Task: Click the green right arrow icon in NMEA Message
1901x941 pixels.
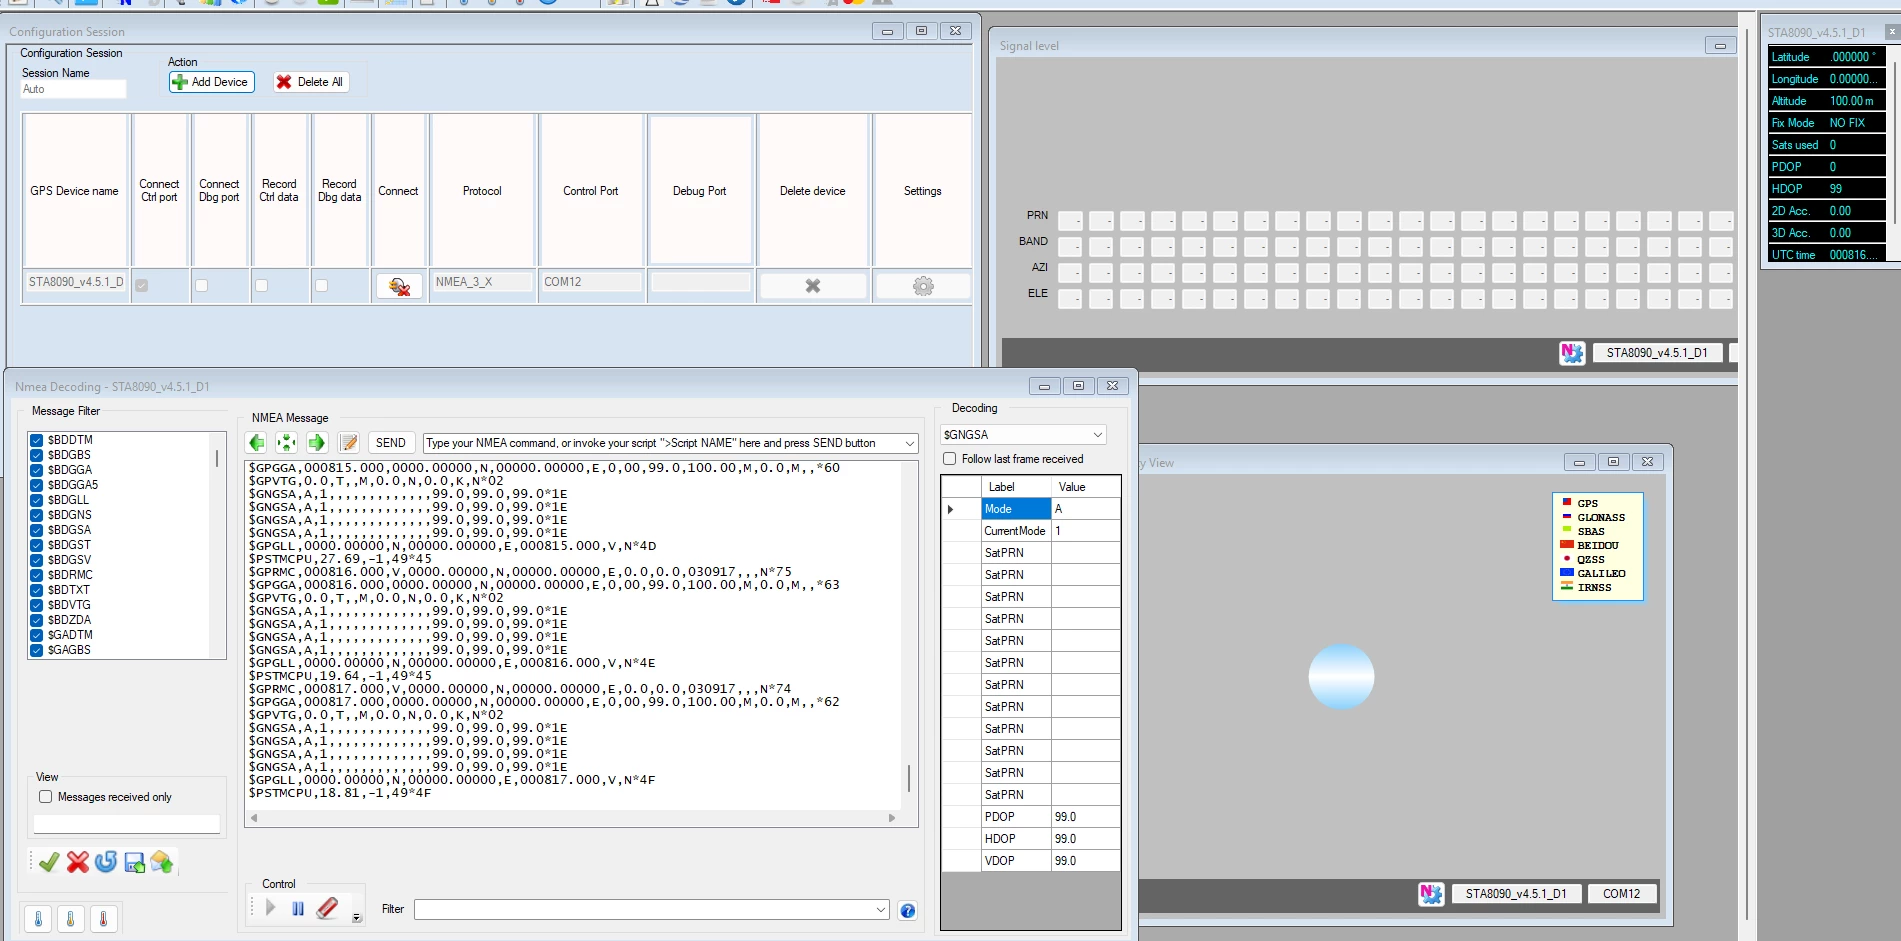Action: [x=317, y=443]
